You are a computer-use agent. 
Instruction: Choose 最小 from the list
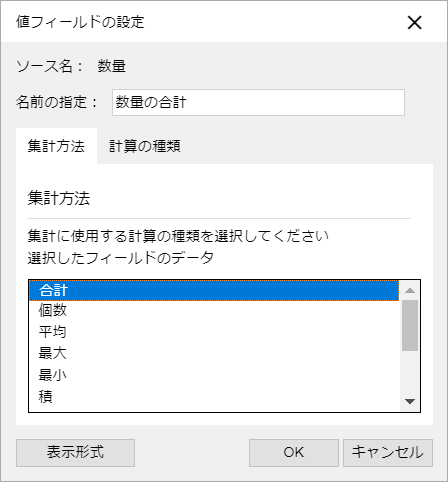tap(214, 375)
